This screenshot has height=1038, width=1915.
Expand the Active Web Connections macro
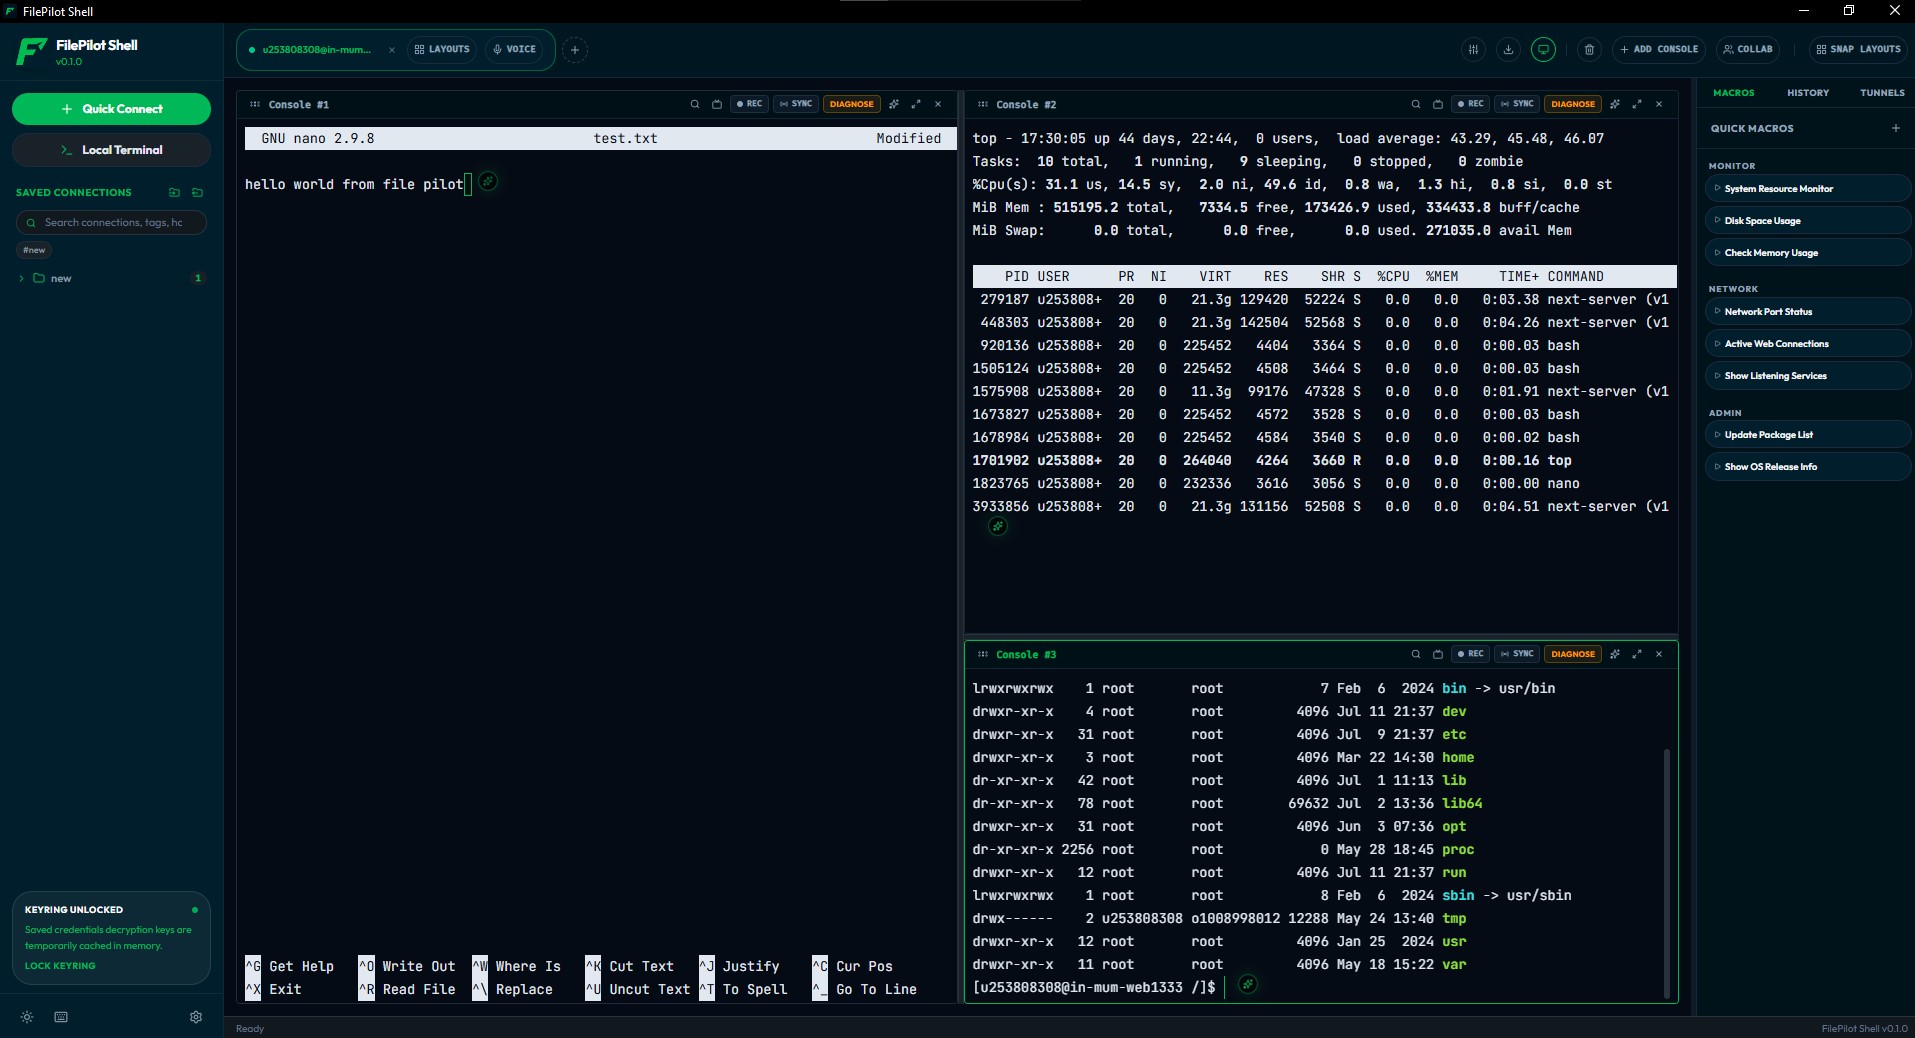(1807, 343)
